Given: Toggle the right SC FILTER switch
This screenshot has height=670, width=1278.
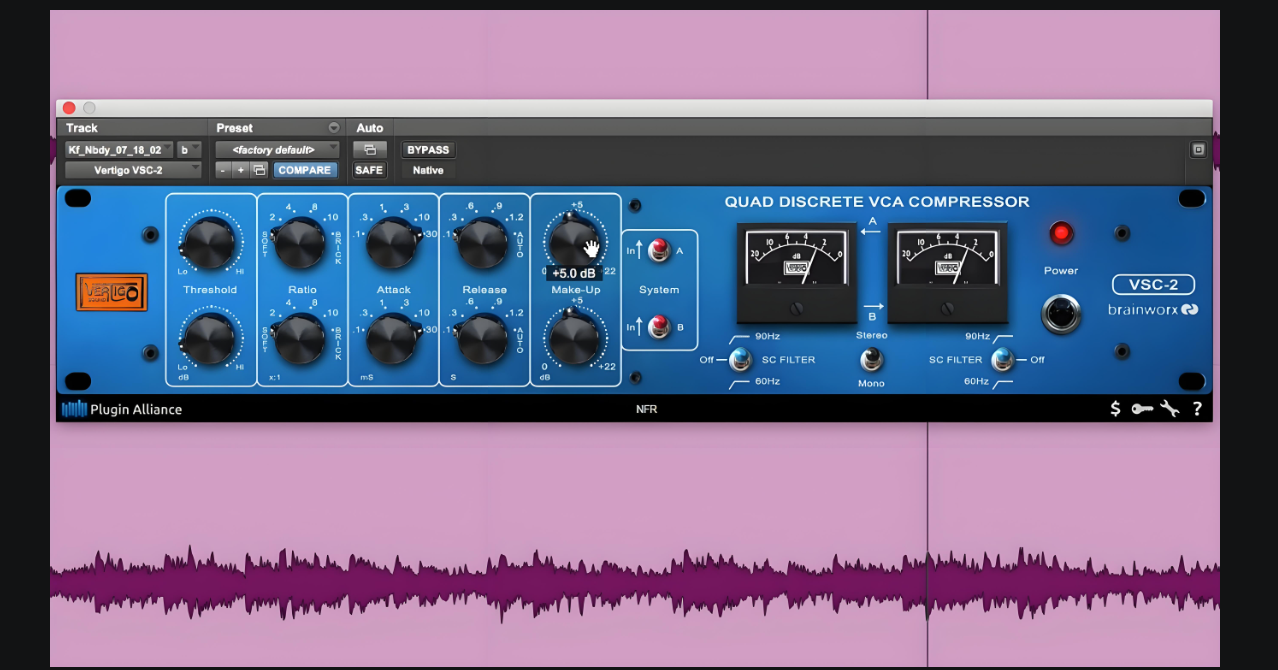Looking at the screenshot, I should pyautogui.click(x=1003, y=359).
